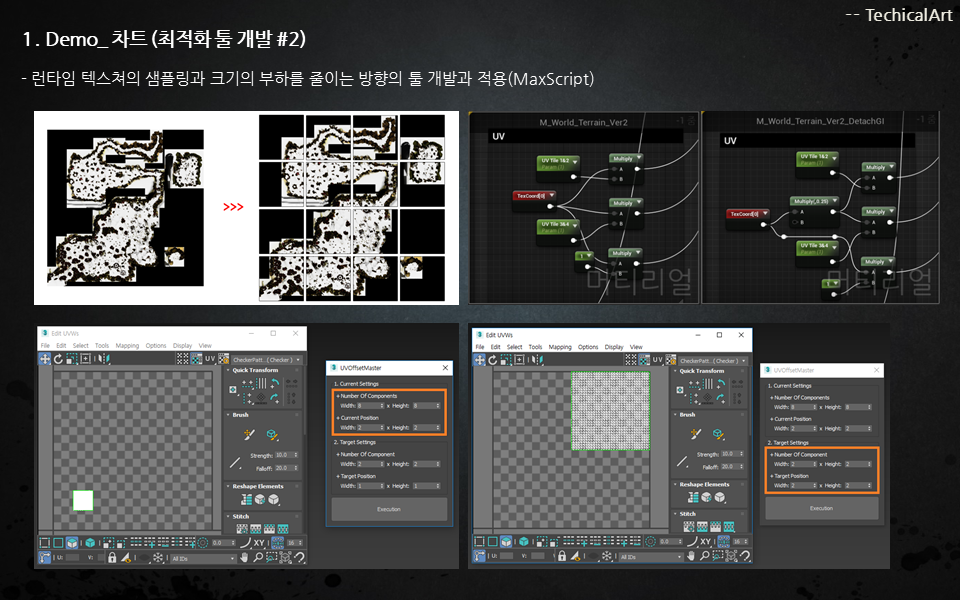The image size is (960, 600).
Task: Enable polygon sub-object mode in left bottom toolbar
Action: pyautogui.click(x=73, y=543)
